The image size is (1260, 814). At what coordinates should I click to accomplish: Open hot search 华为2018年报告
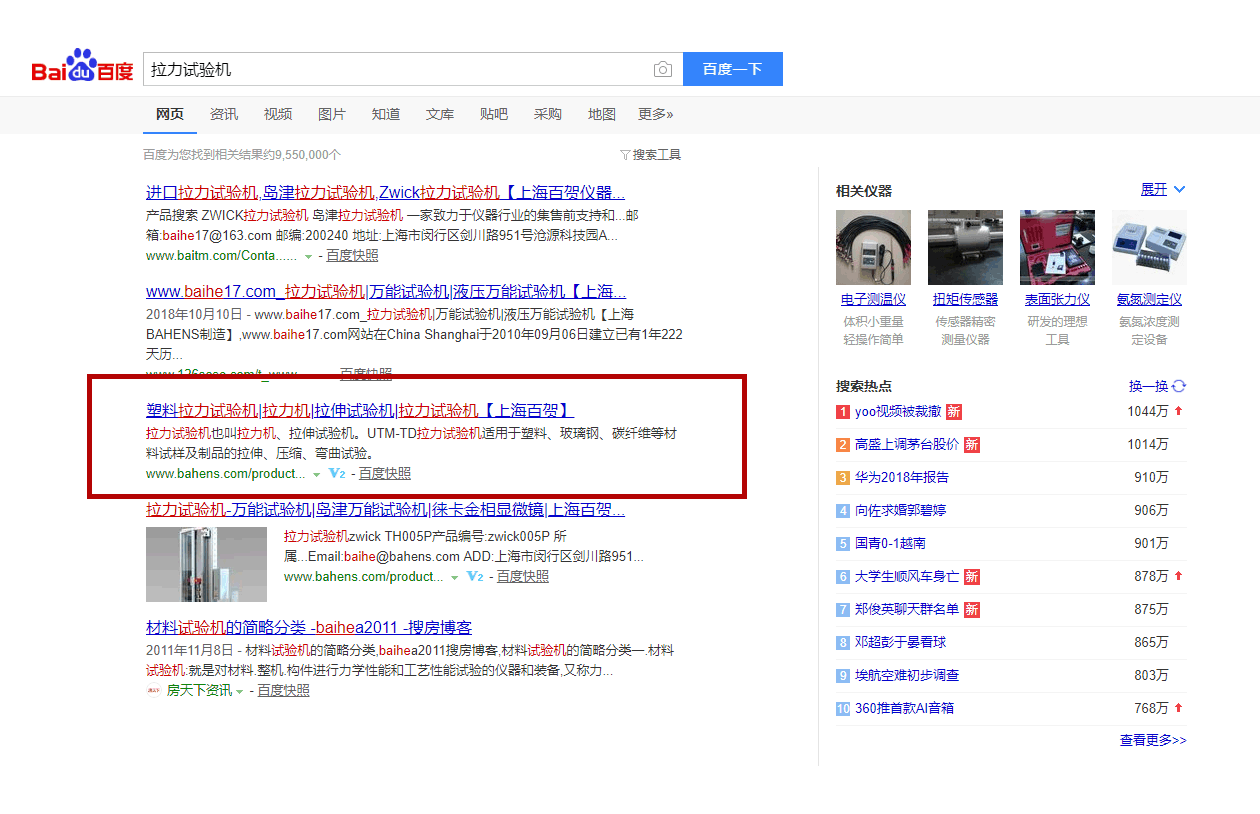[x=902, y=477]
